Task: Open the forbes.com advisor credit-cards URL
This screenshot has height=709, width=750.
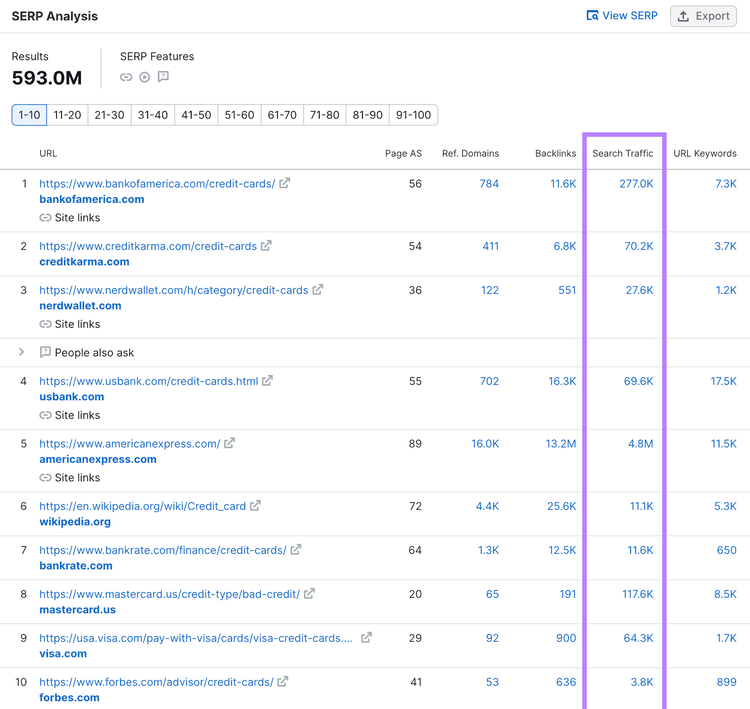Action: pos(156,682)
